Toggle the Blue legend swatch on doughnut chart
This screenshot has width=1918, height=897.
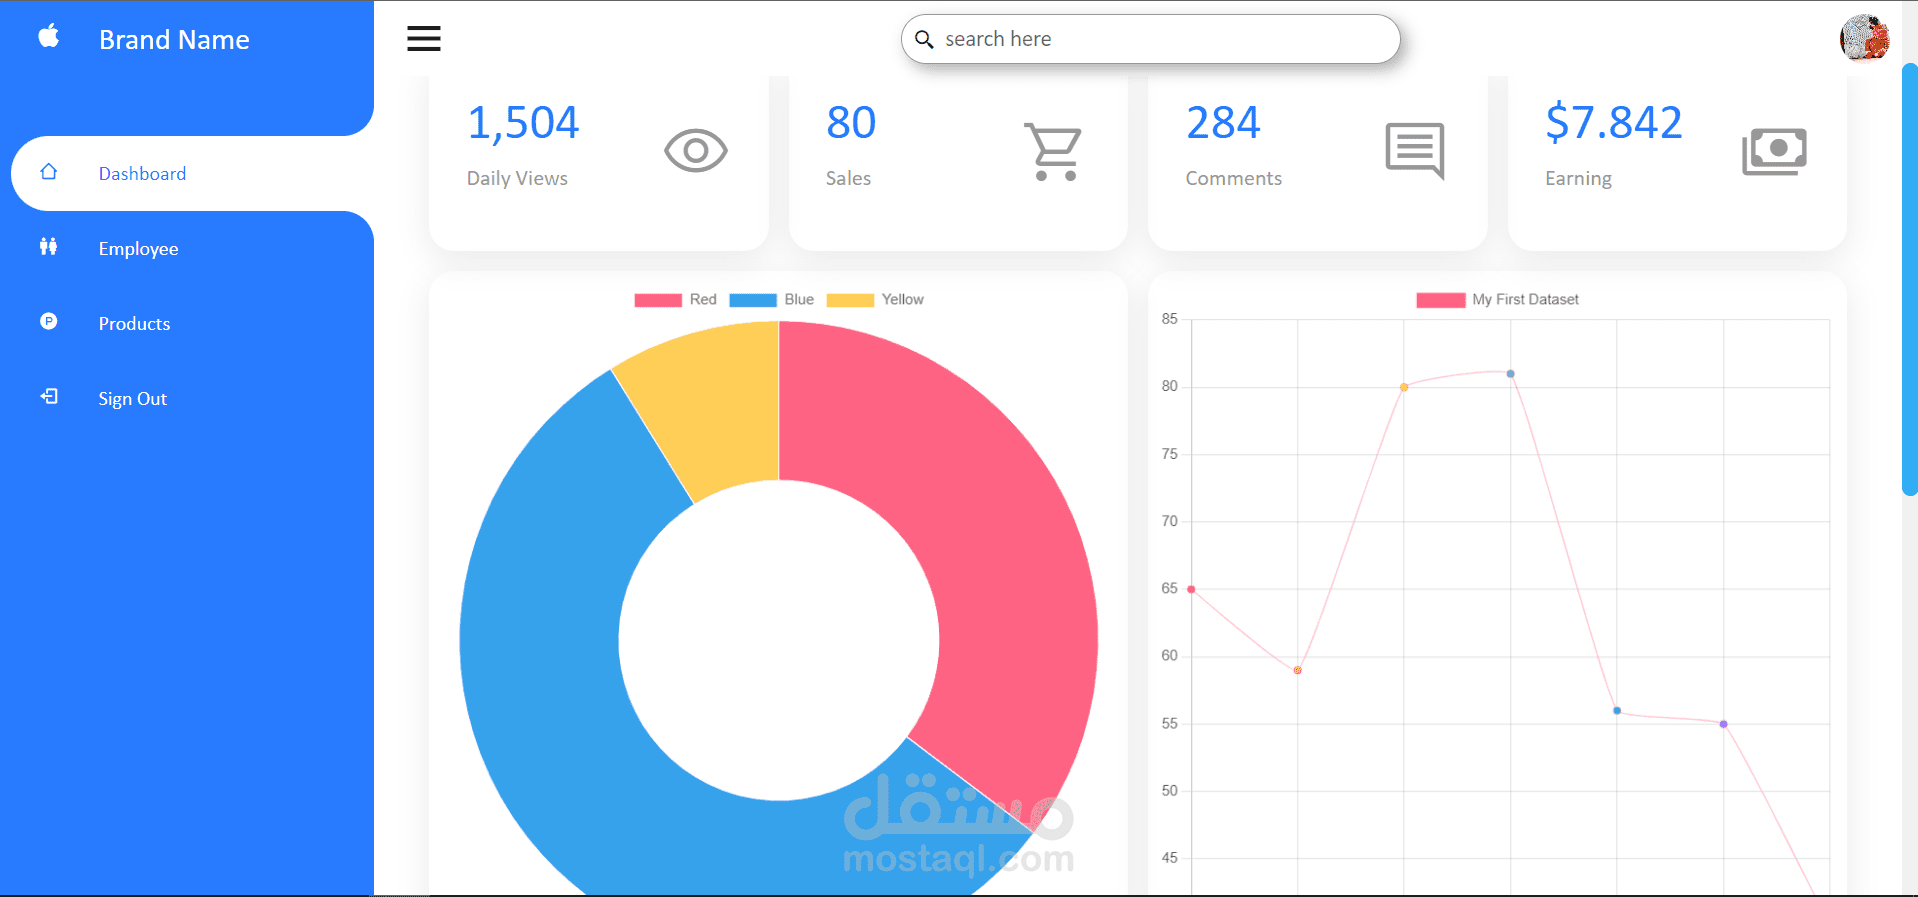tap(753, 300)
